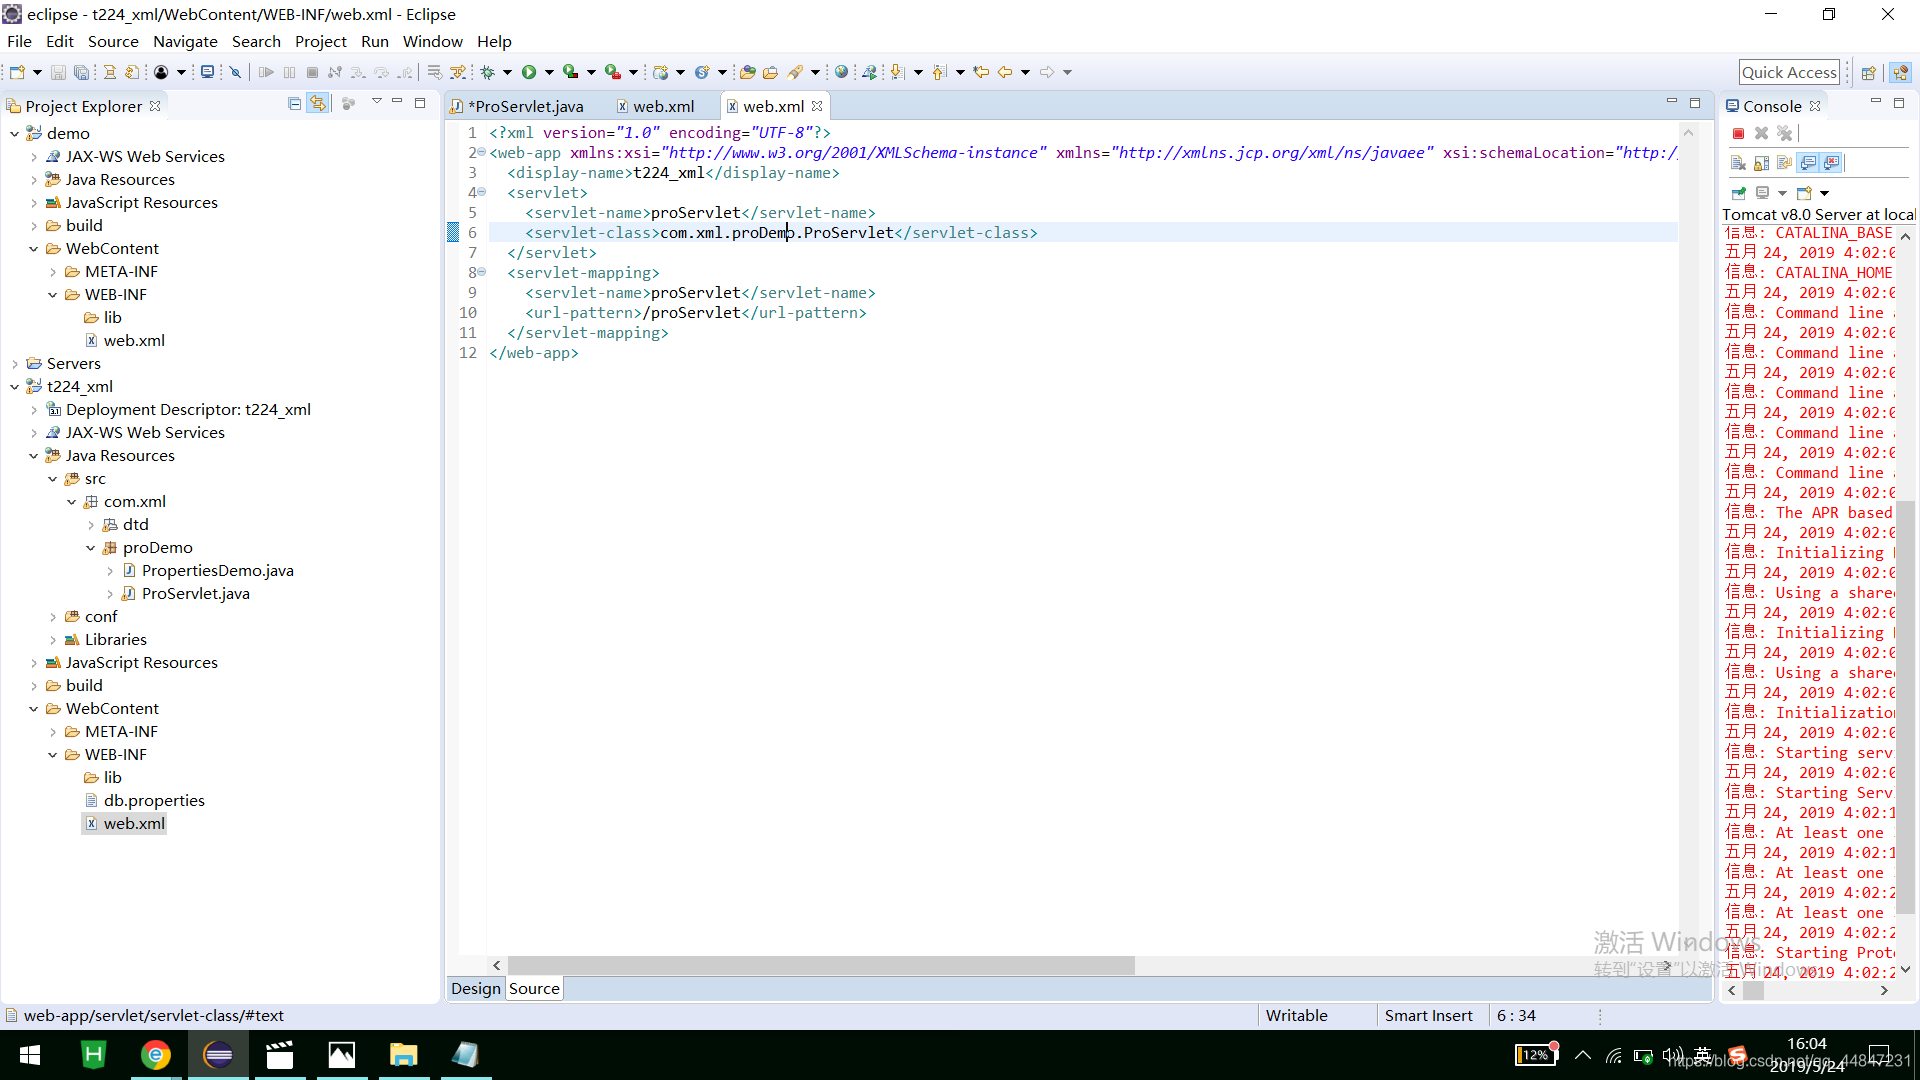
Task: Click the Next Annotation toolbar icon
Action: pos(897,72)
